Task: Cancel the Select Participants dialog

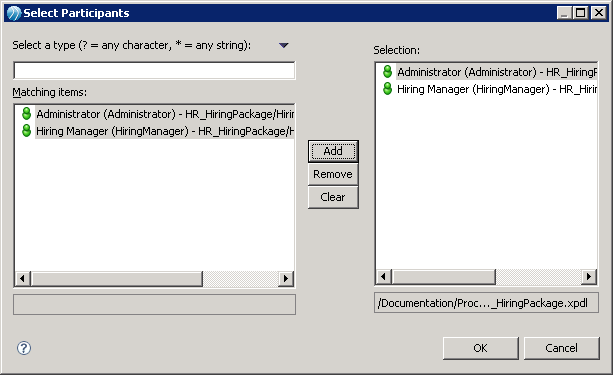Action: pos(561,348)
